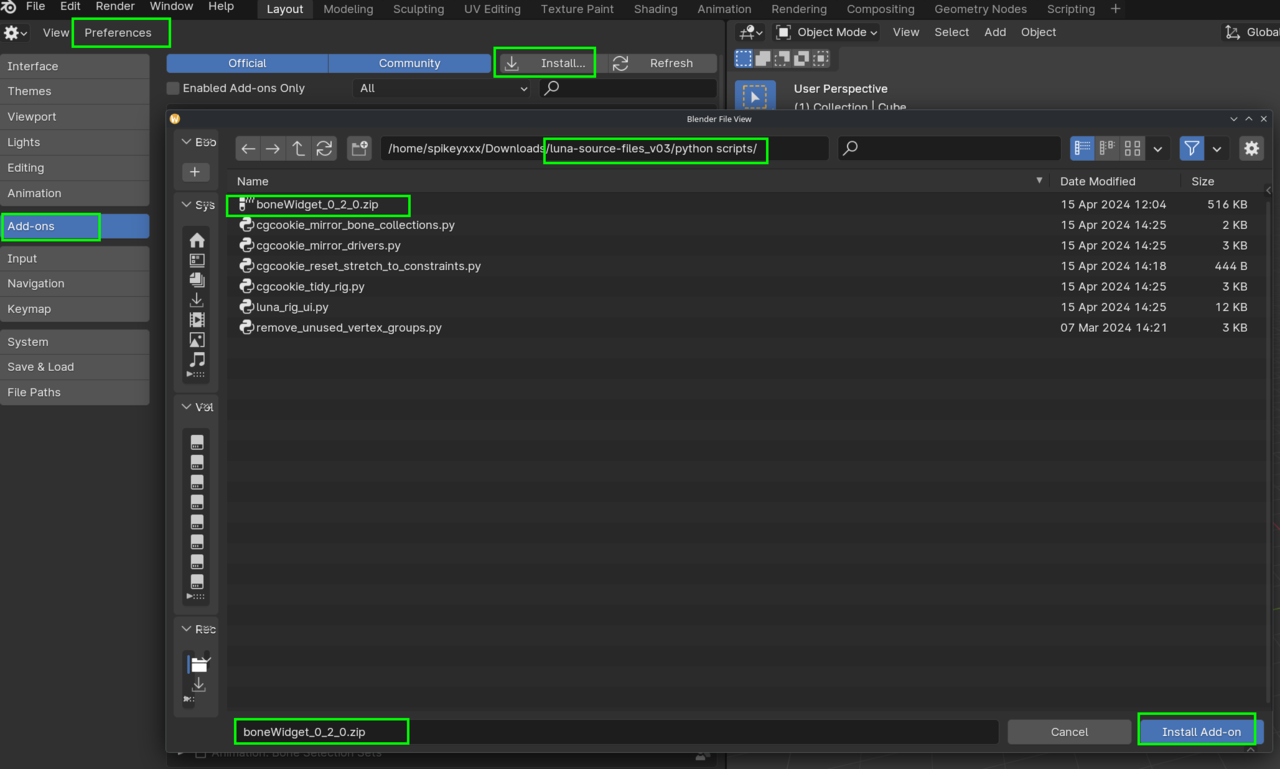Image resolution: width=1280 pixels, height=769 pixels.
Task: Open the add-on category dropdown showing All
Action: click(443, 88)
